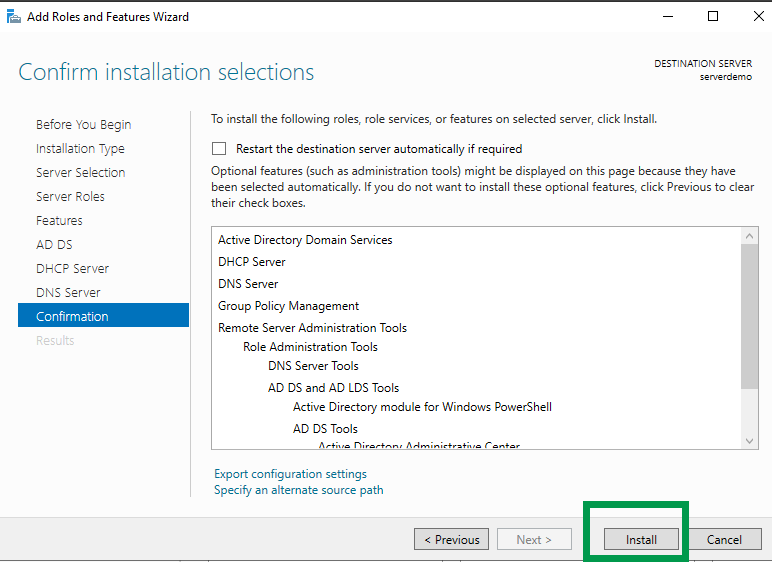This screenshot has height=562, width=772.
Task: Open the Installation Type step
Action: point(80,149)
